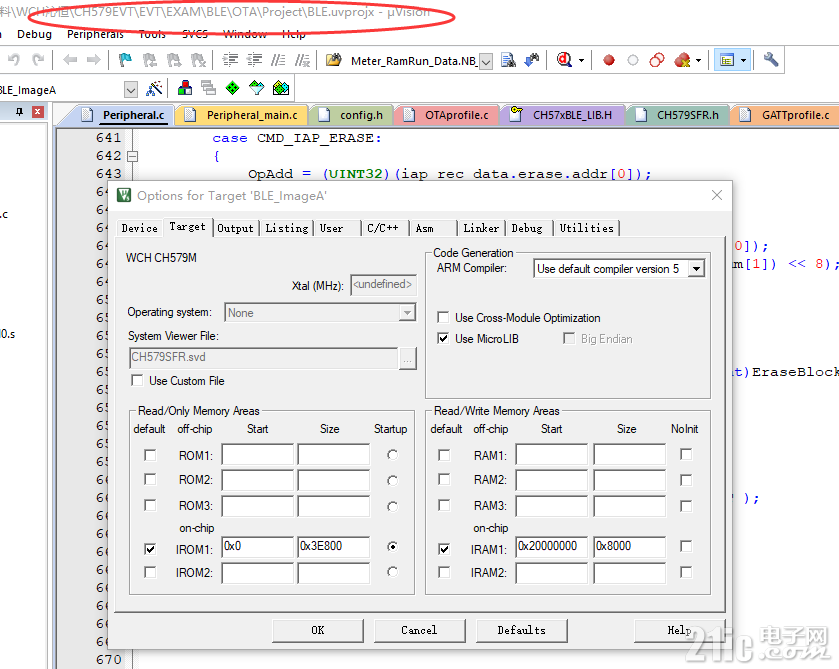Image resolution: width=839 pixels, height=669 pixels.
Task: Click the Indent selection icon
Action: coord(230,59)
